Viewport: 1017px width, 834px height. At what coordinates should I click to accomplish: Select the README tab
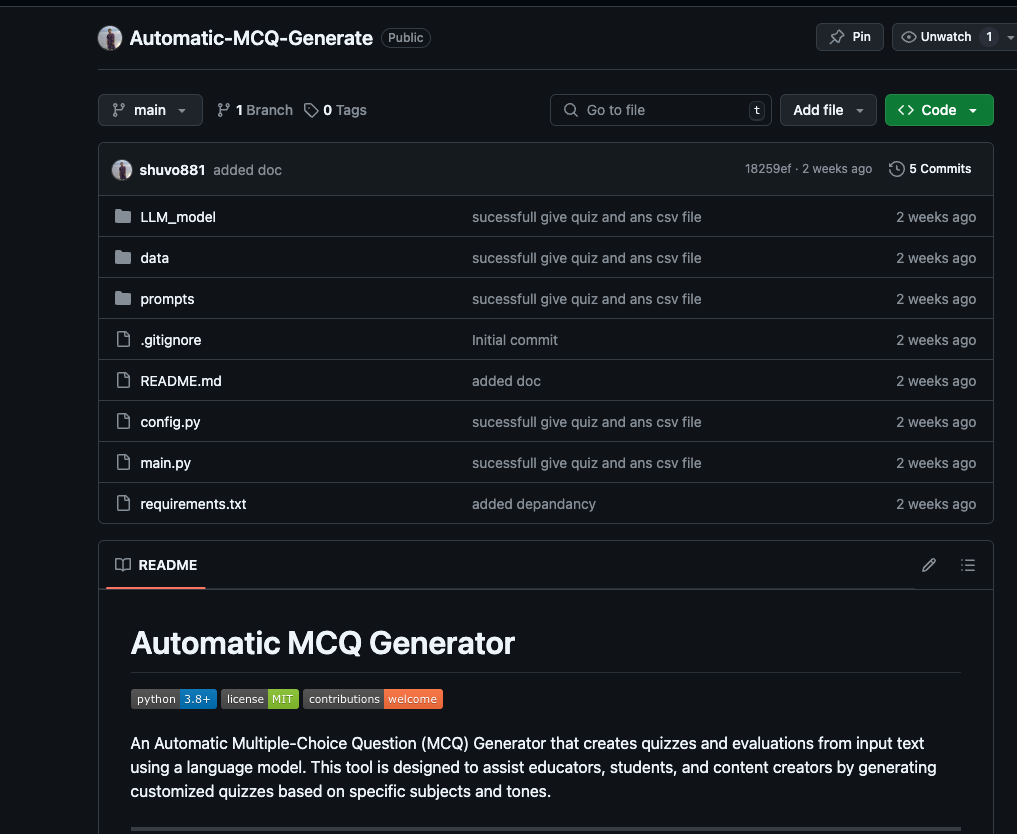point(156,565)
